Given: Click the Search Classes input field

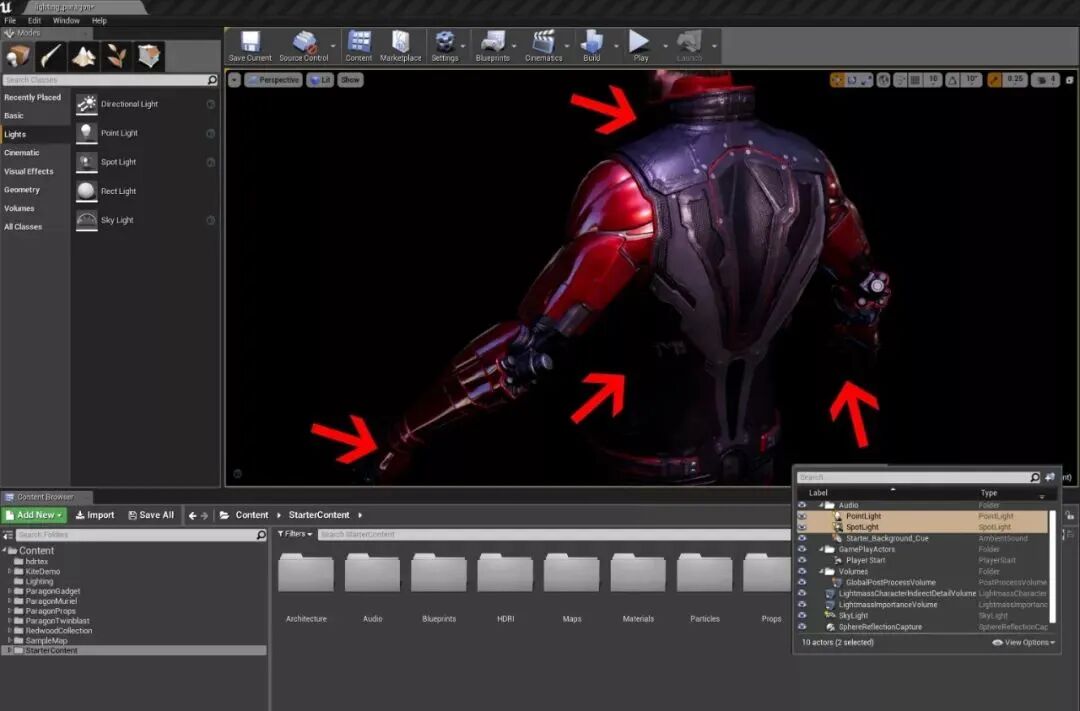Looking at the screenshot, I should 105,80.
